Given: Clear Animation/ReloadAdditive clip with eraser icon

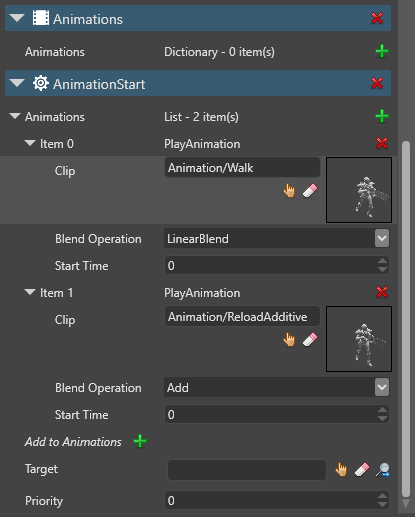Looking at the screenshot, I should point(310,340).
